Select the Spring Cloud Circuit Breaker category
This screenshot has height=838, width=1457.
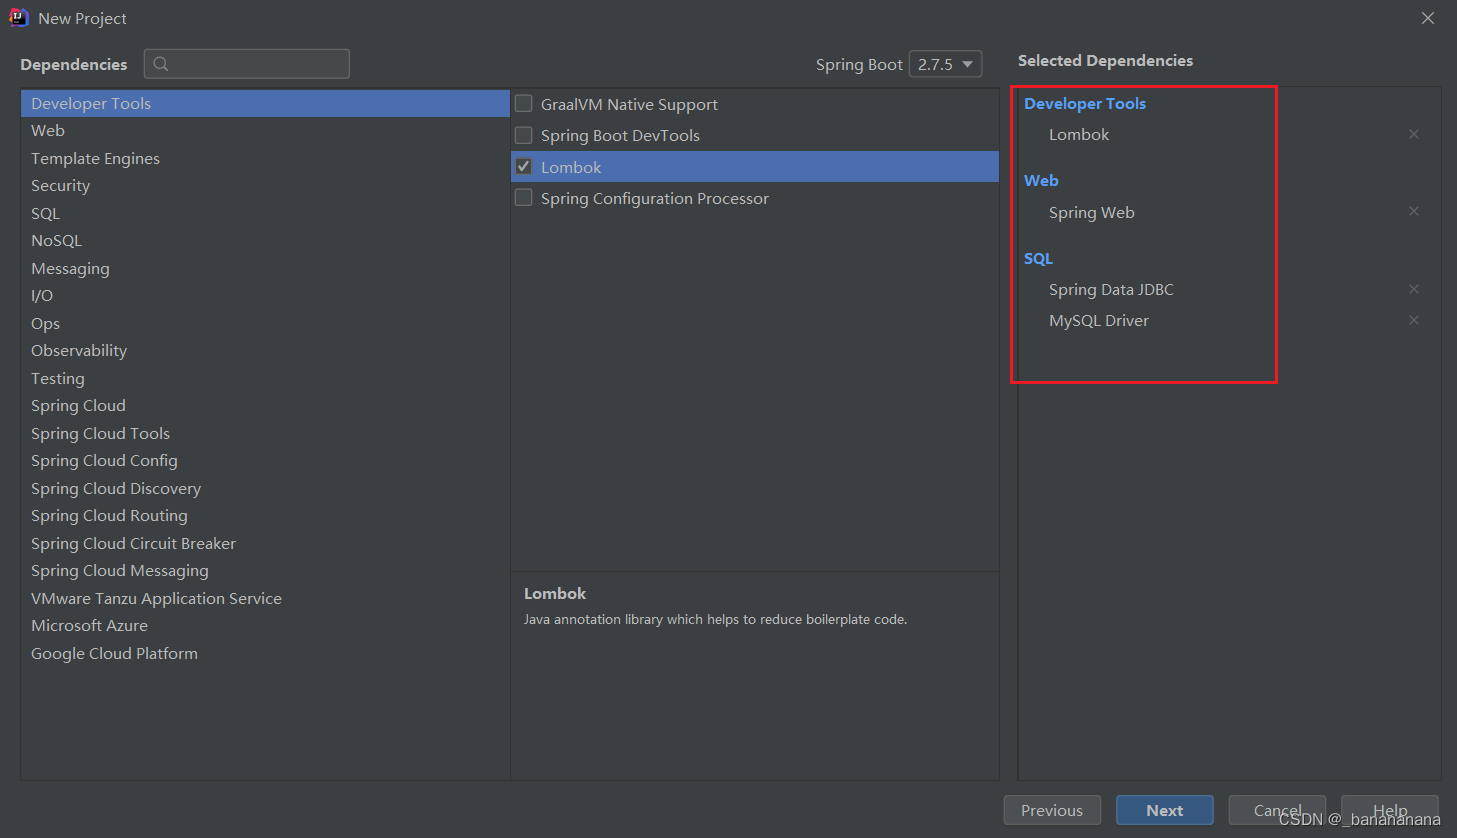[265, 543]
